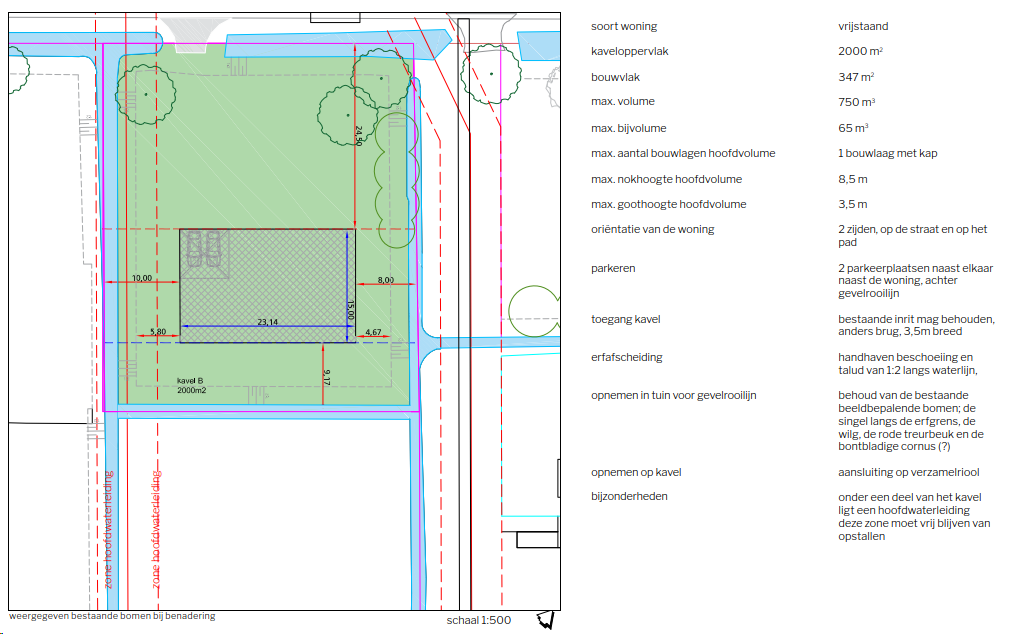Image resolution: width=1011 pixels, height=634 pixels.
Task: Click the 'max. bijvolume' label
Action: 628,128
